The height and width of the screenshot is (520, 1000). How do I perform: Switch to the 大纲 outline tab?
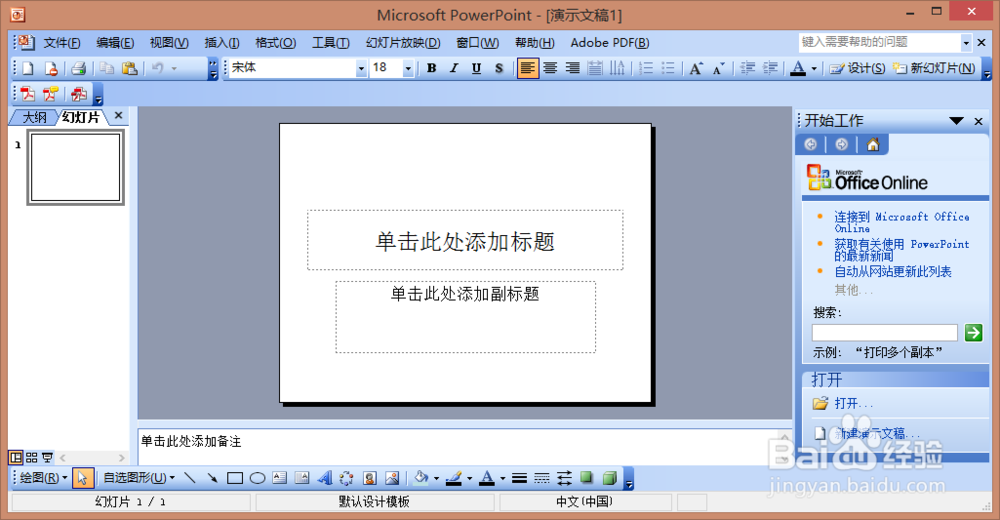(35, 117)
